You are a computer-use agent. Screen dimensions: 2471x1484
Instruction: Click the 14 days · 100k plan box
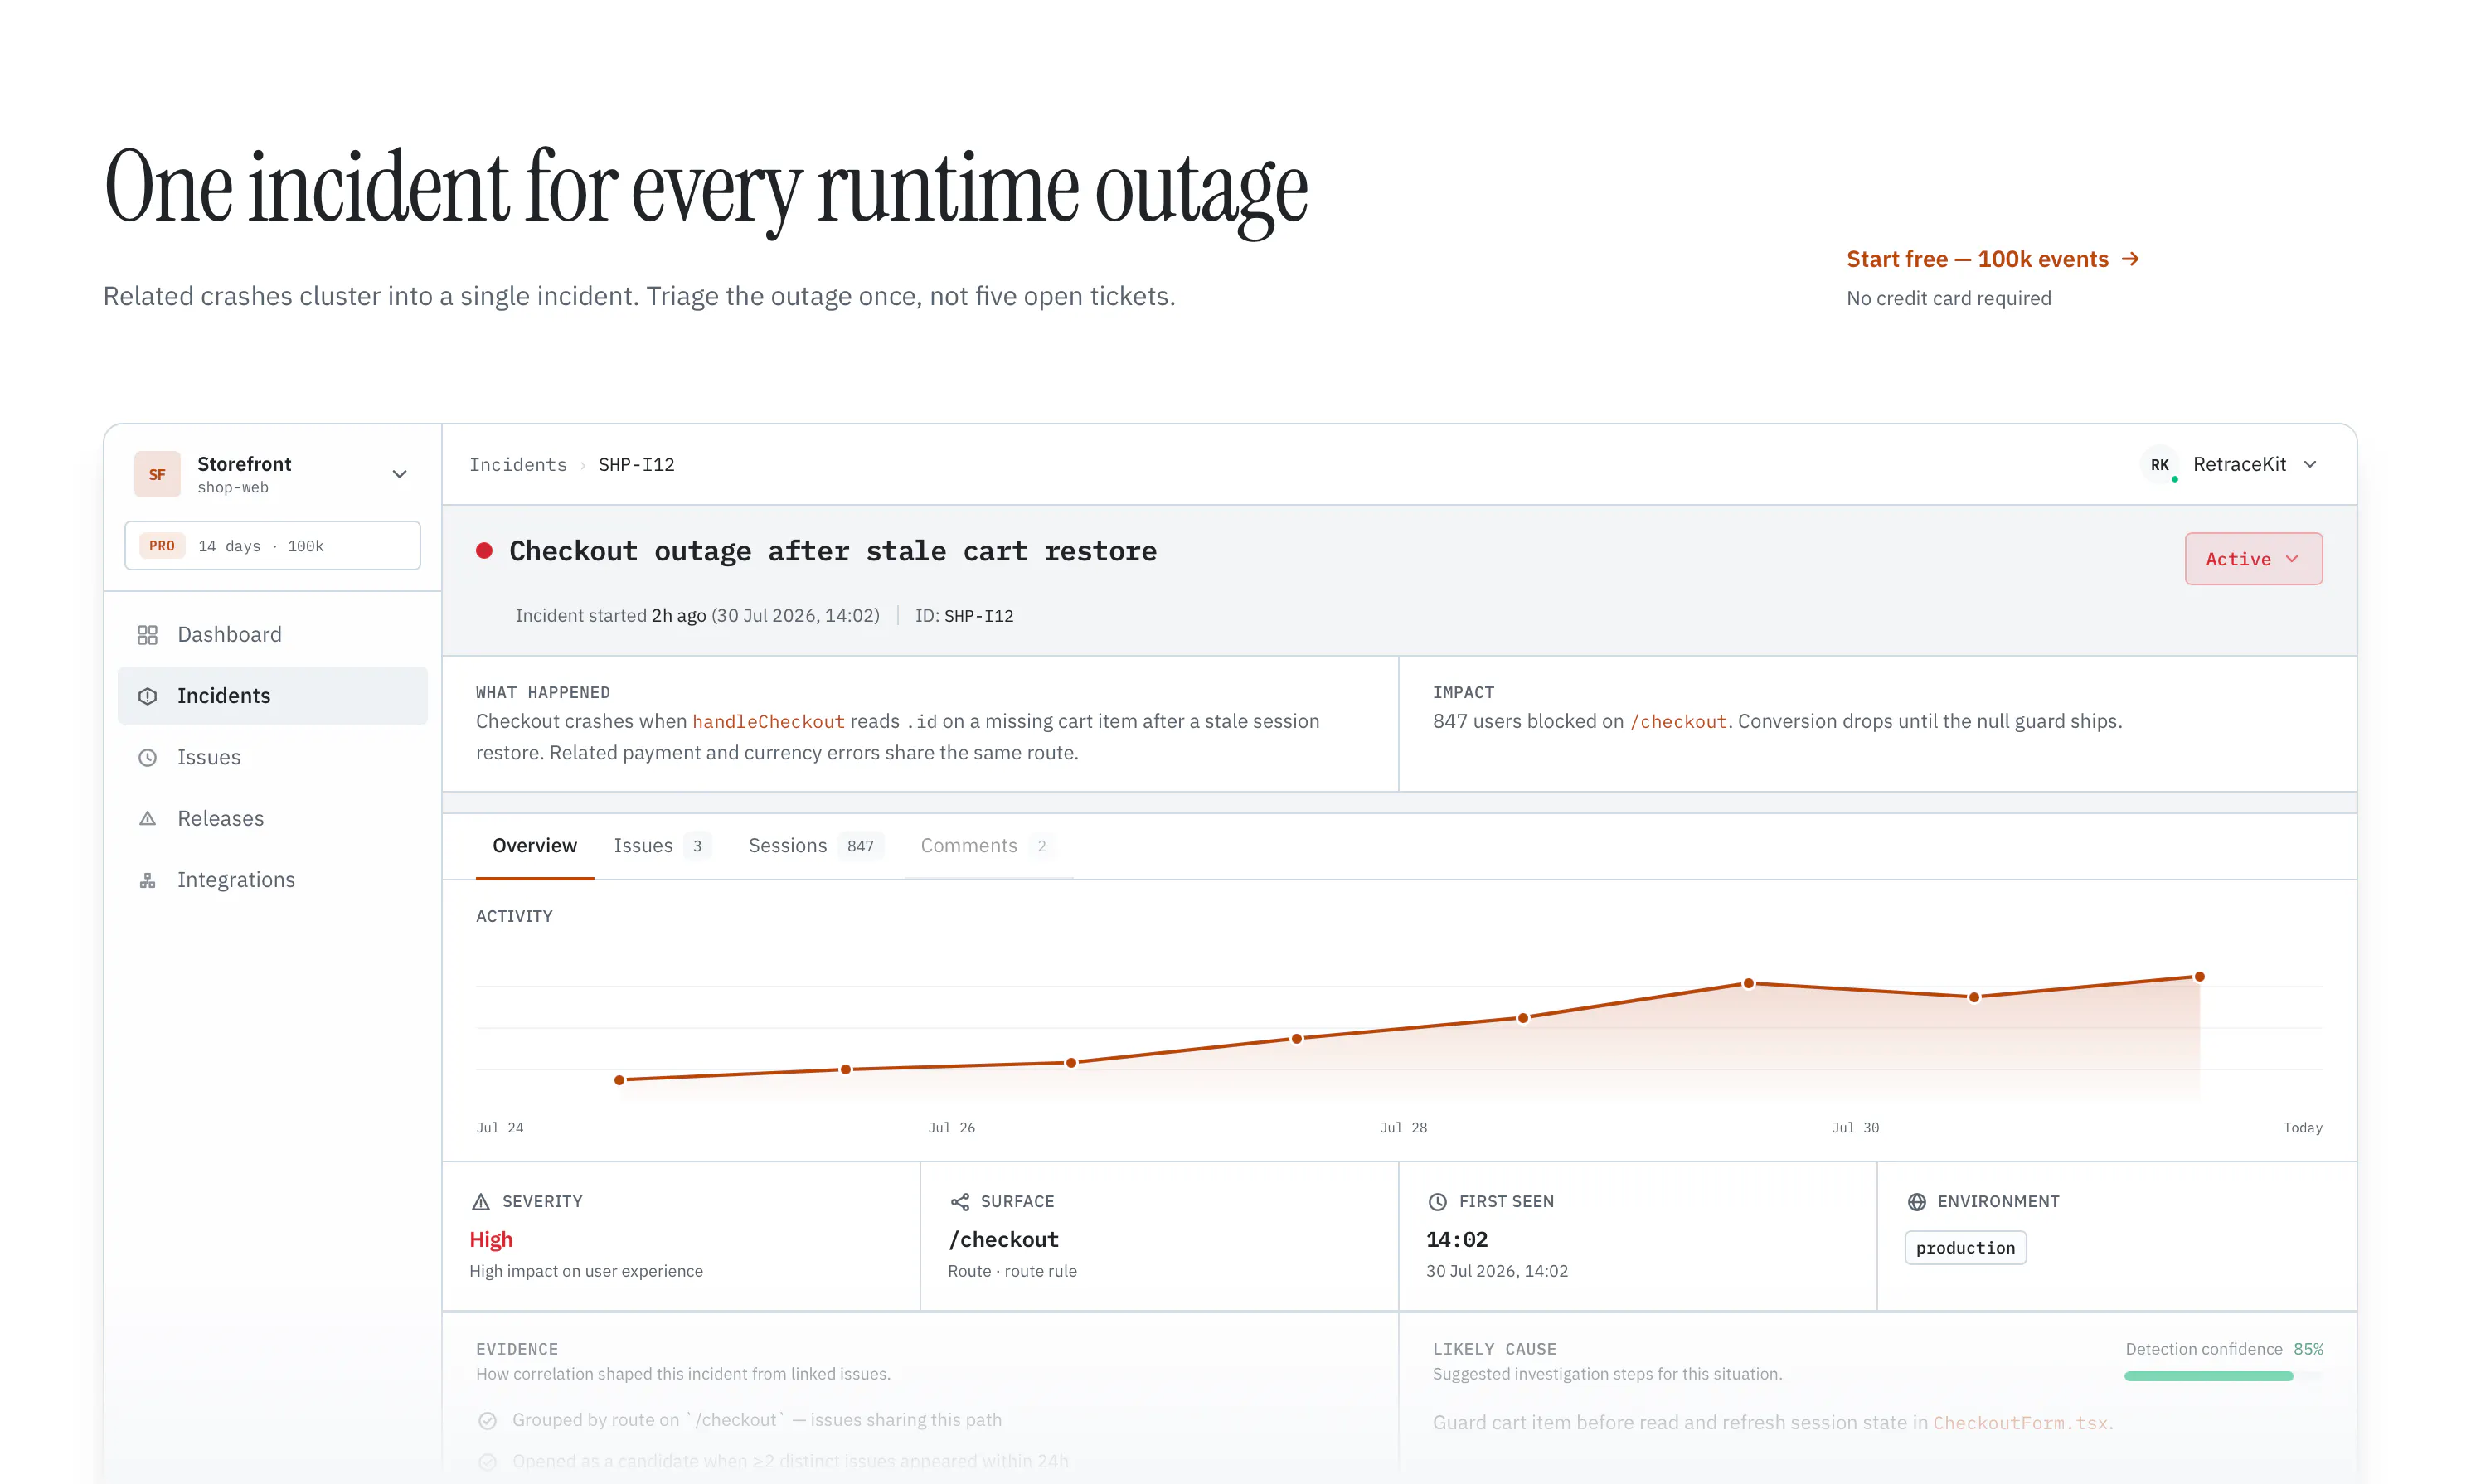point(272,546)
